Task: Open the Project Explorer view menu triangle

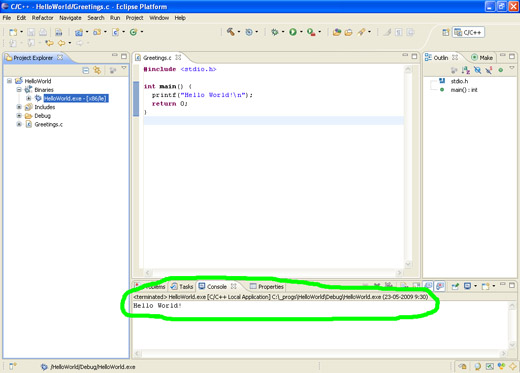Action: tap(124, 68)
